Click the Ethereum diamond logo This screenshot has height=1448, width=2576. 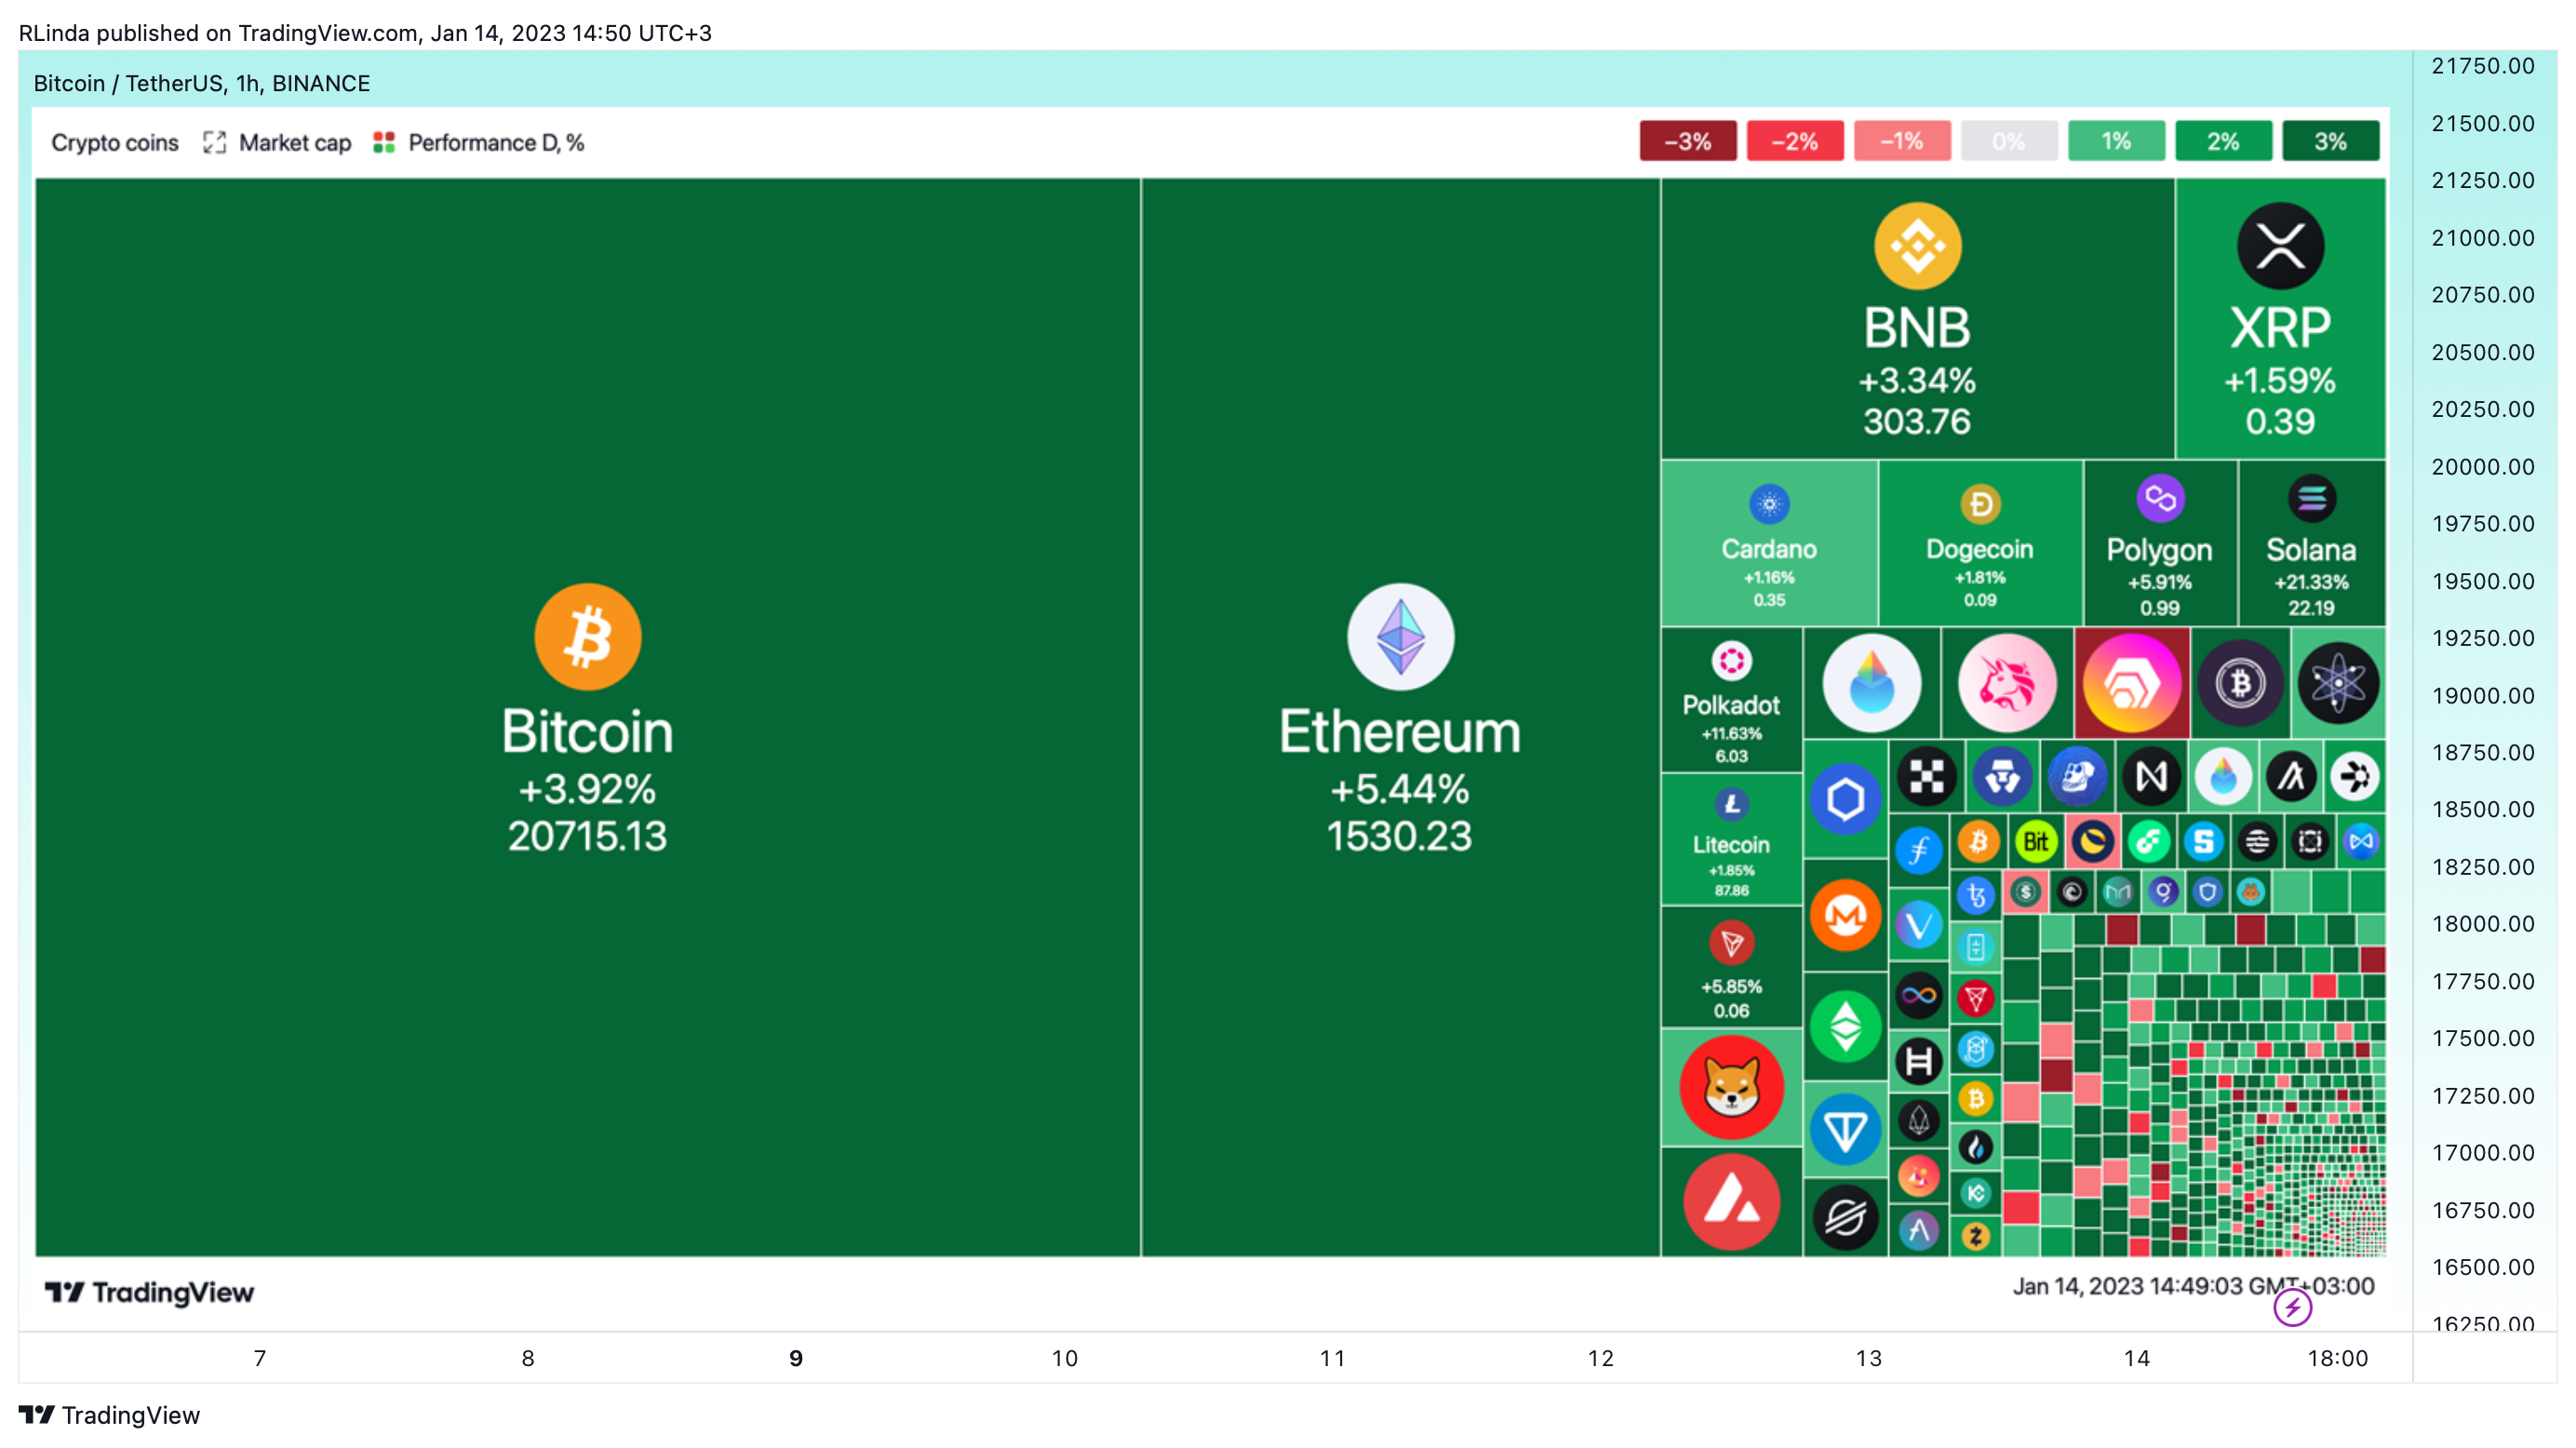pyautogui.click(x=1400, y=637)
